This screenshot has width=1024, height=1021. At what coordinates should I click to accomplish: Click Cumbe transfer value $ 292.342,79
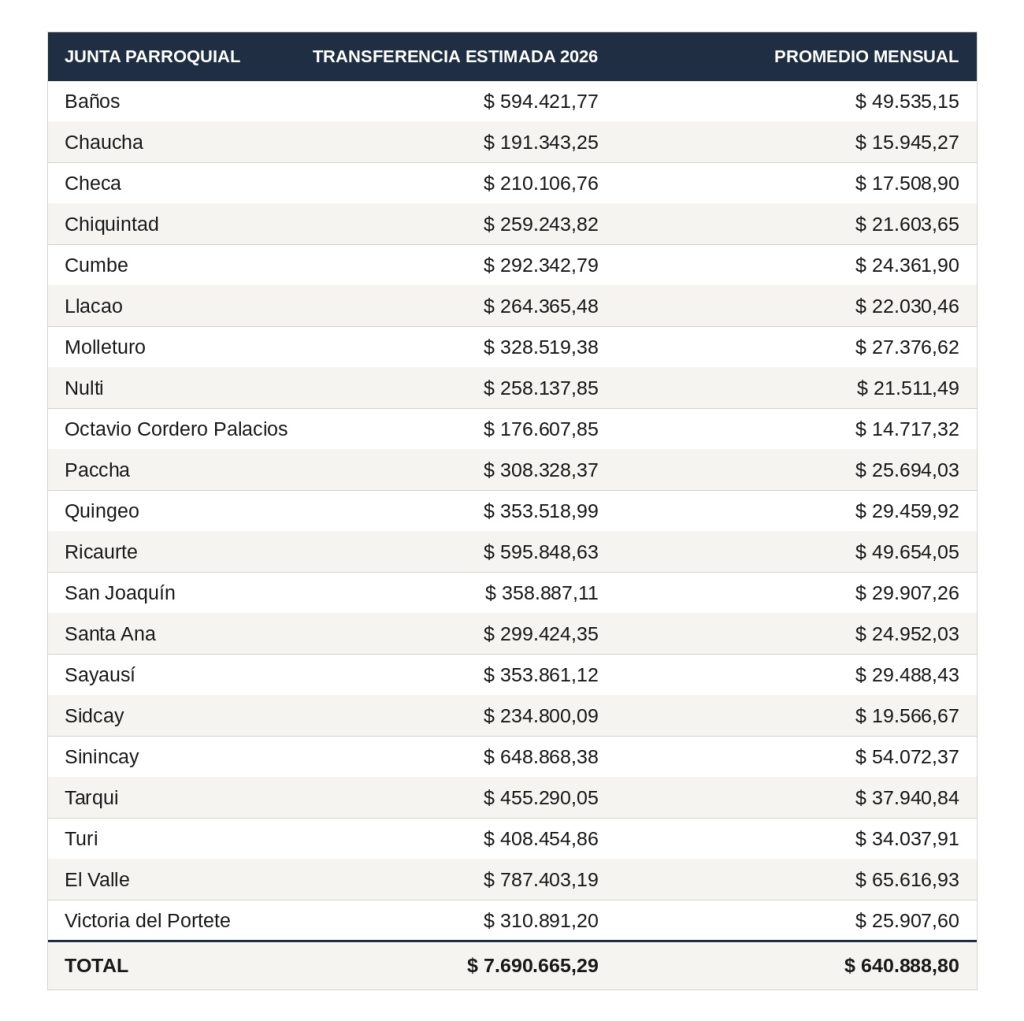pyautogui.click(x=541, y=265)
